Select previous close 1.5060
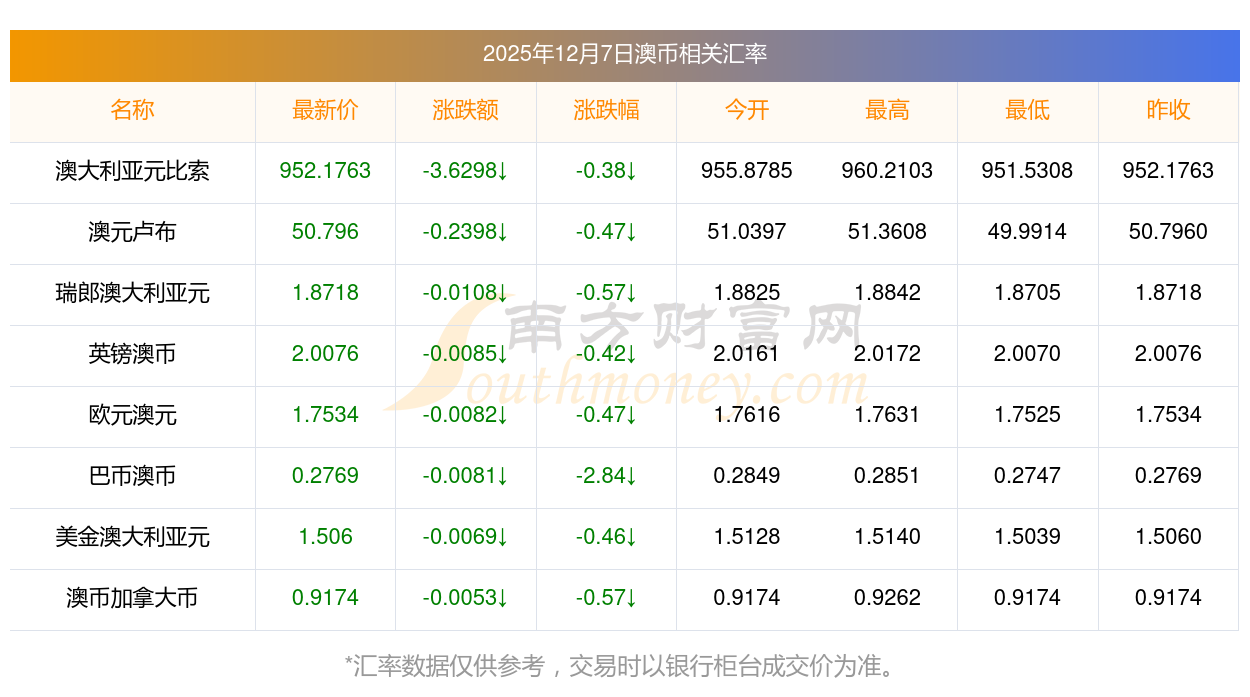 coord(1168,537)
